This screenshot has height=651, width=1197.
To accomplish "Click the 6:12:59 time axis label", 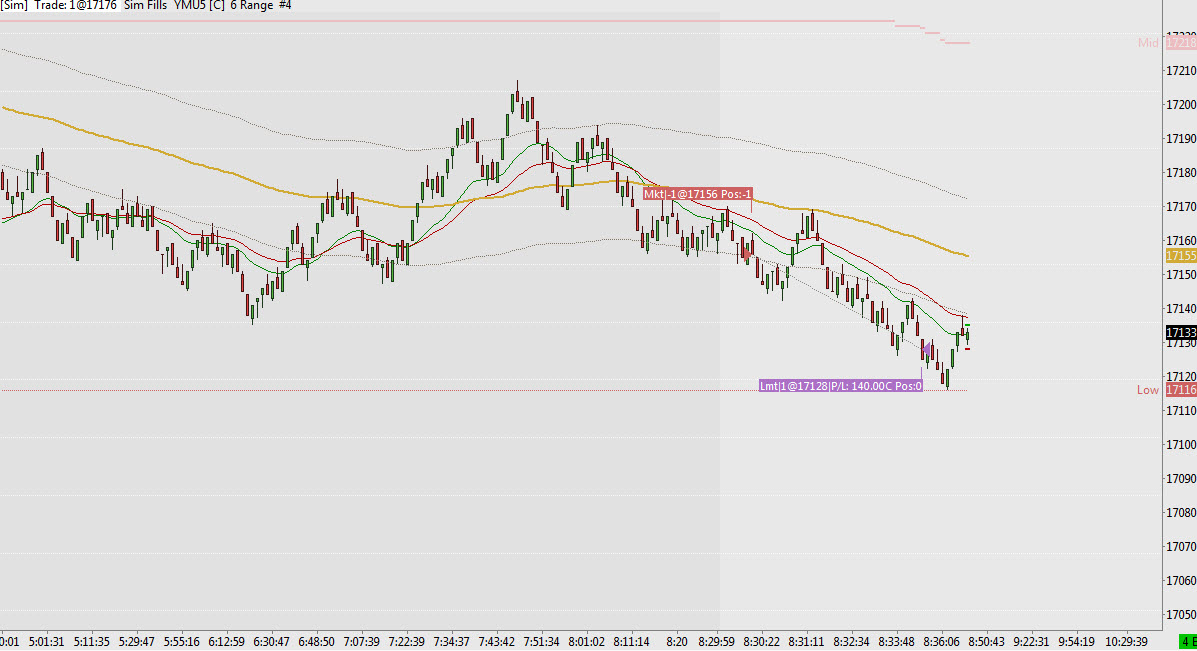I will pos(227,642).
